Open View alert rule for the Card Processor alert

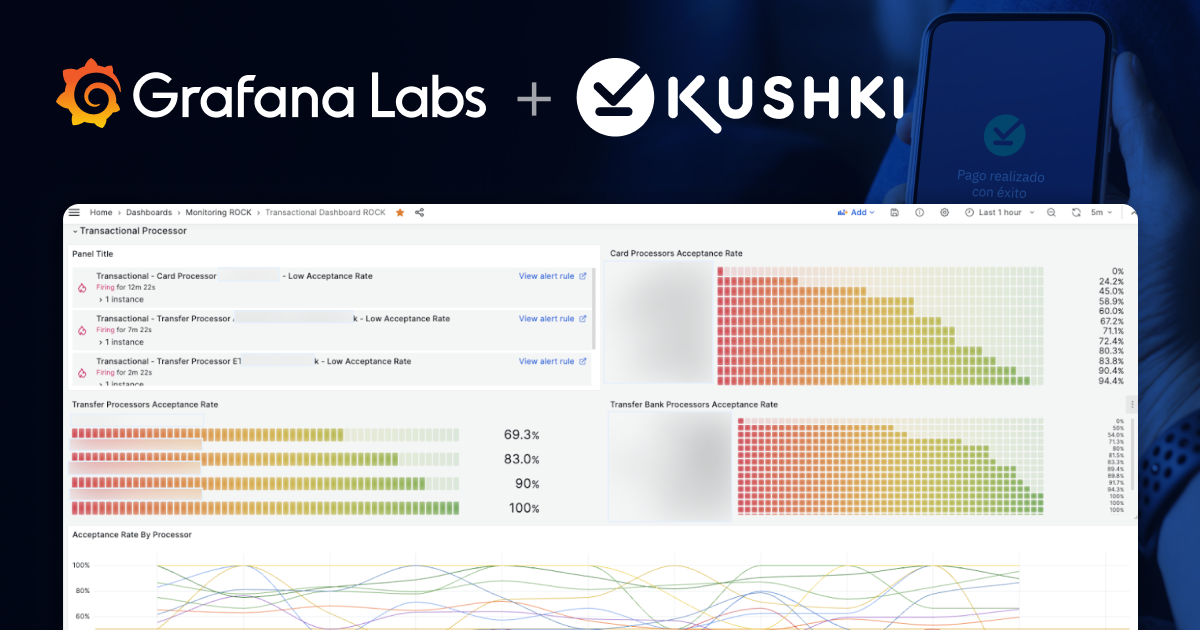(x=548, y=276)
